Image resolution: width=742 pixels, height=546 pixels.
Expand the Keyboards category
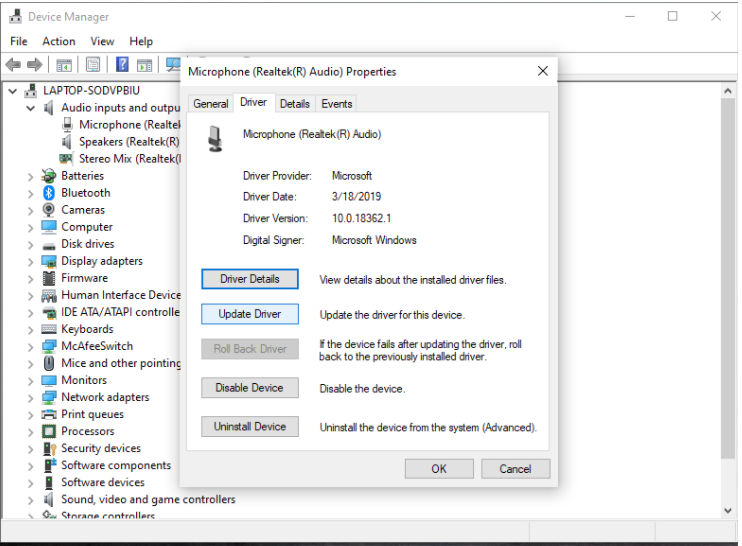click(x=30, y=330)
